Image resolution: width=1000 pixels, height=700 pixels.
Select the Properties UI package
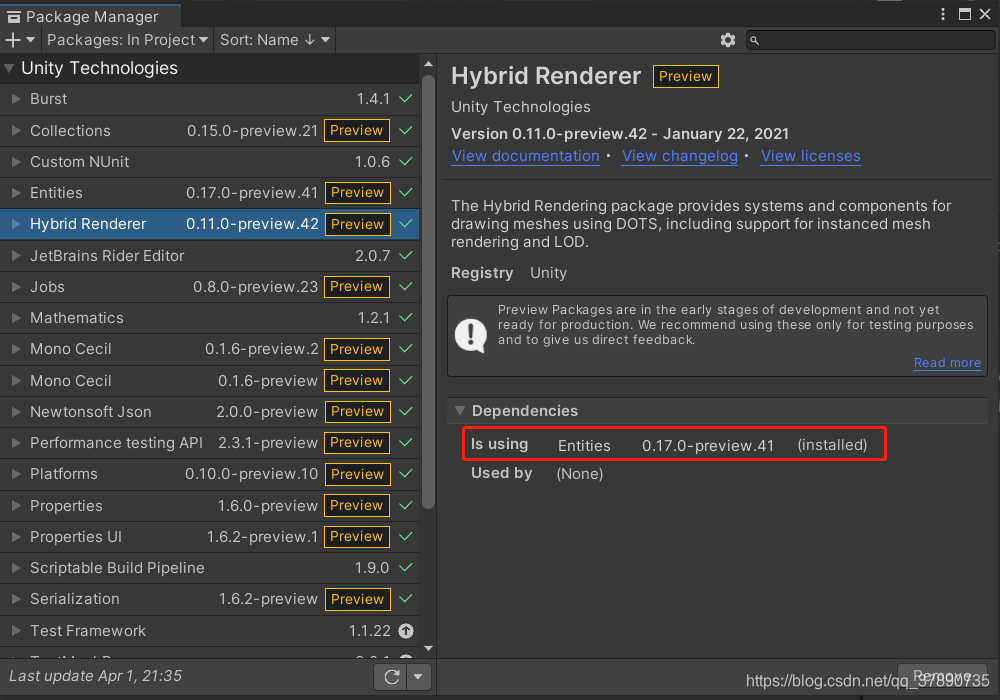point(209,537)
